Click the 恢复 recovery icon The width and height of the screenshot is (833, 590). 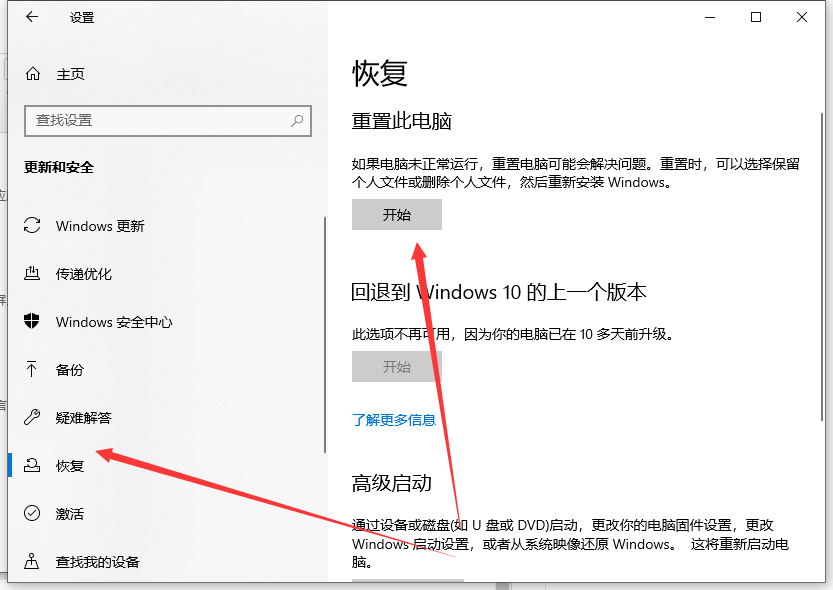pyautogui.click(x=33, y=466)
